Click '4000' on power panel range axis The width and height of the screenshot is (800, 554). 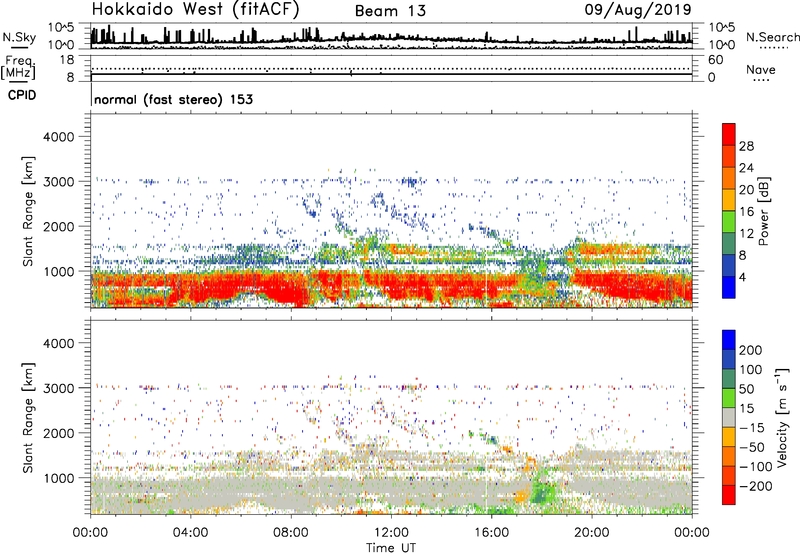click(58, 137)
